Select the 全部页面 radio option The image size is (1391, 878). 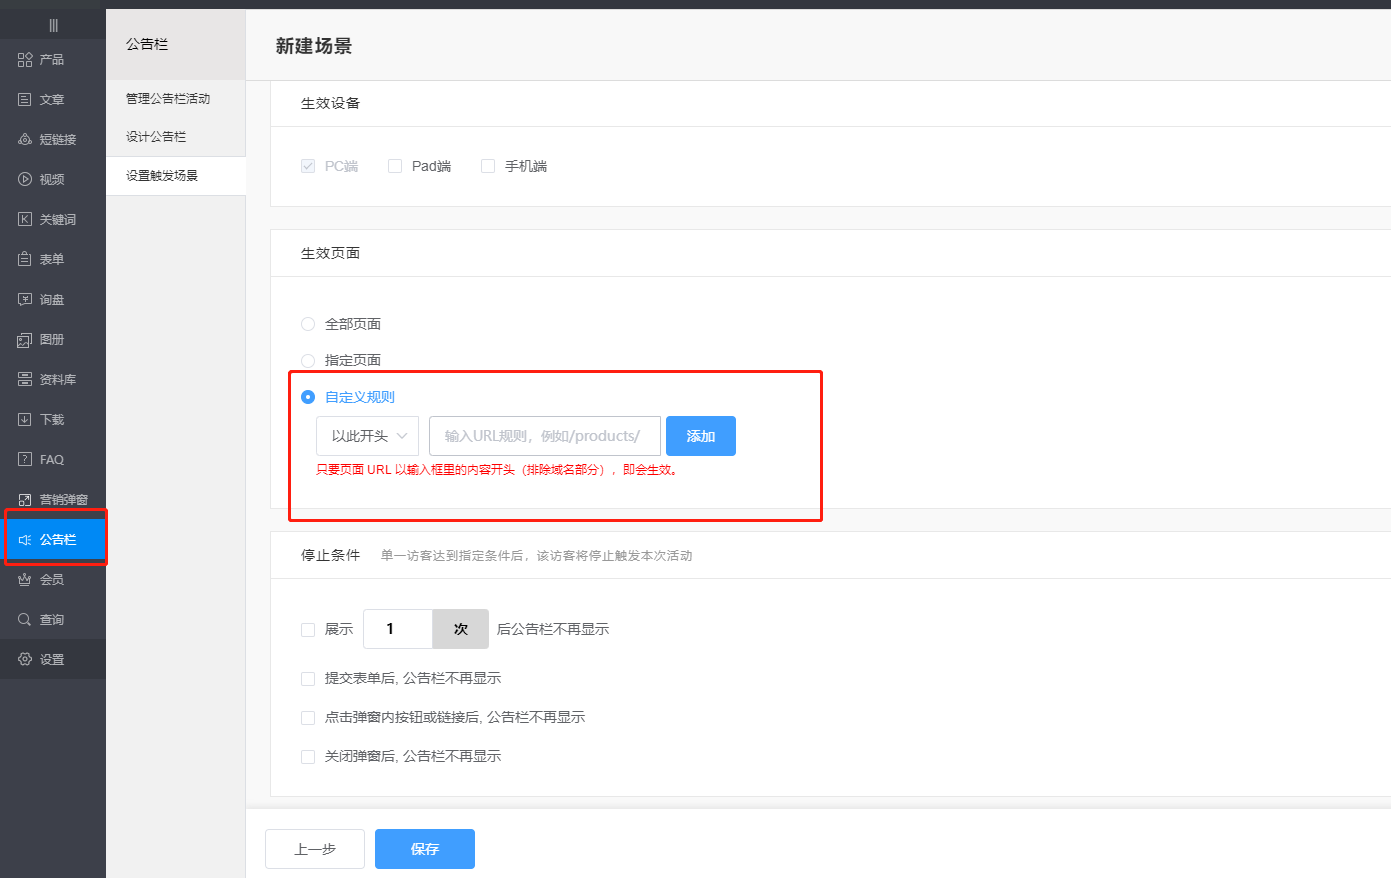coord(308,323)
